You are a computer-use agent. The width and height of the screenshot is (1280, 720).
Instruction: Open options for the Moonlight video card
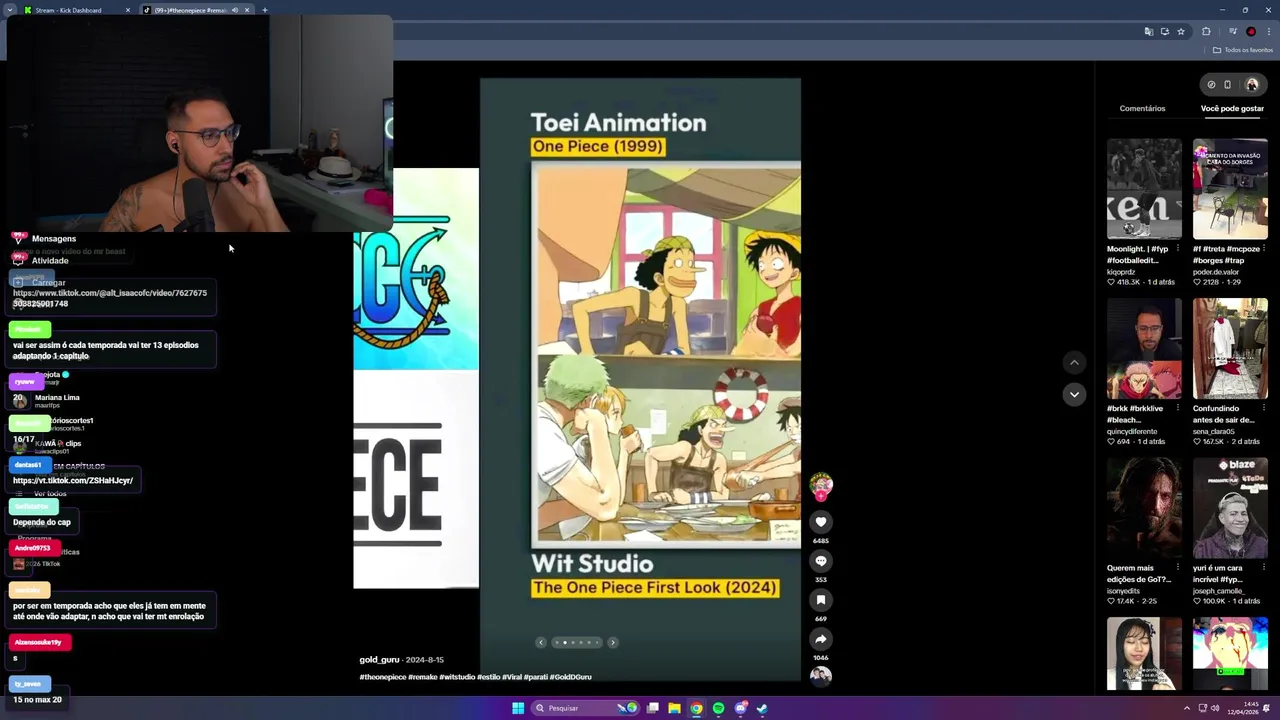[1177, 249]
